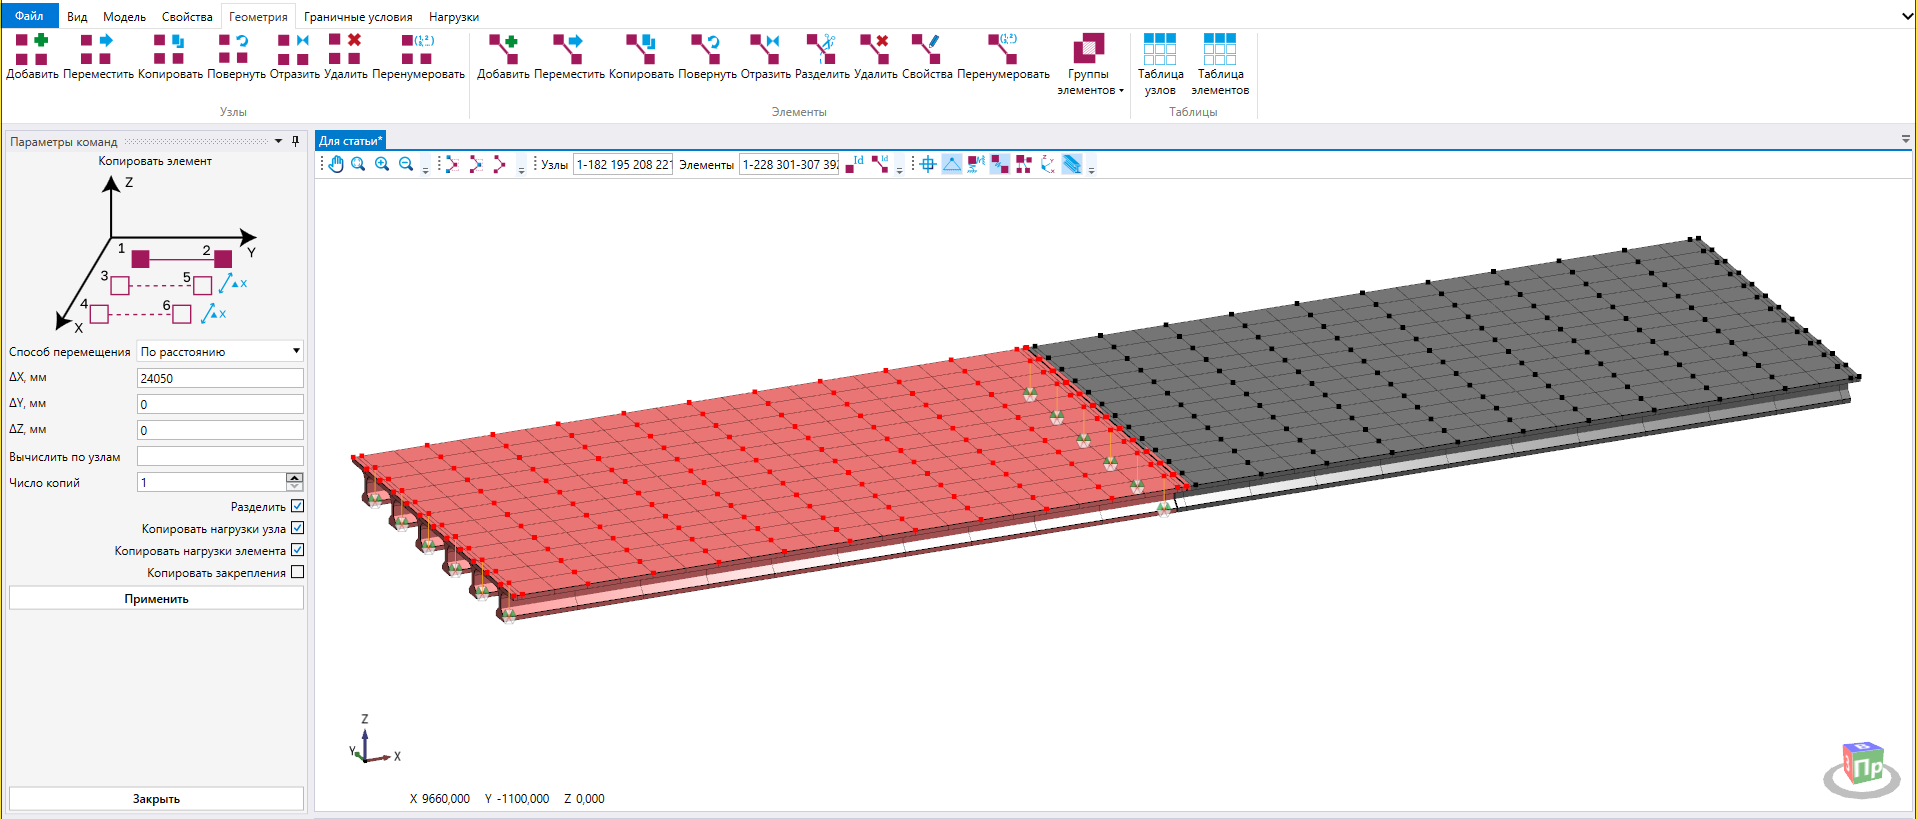The height and width of the screenshot is (819, 1917).
Task: Click the Узлы selection field
Action: 623,165
